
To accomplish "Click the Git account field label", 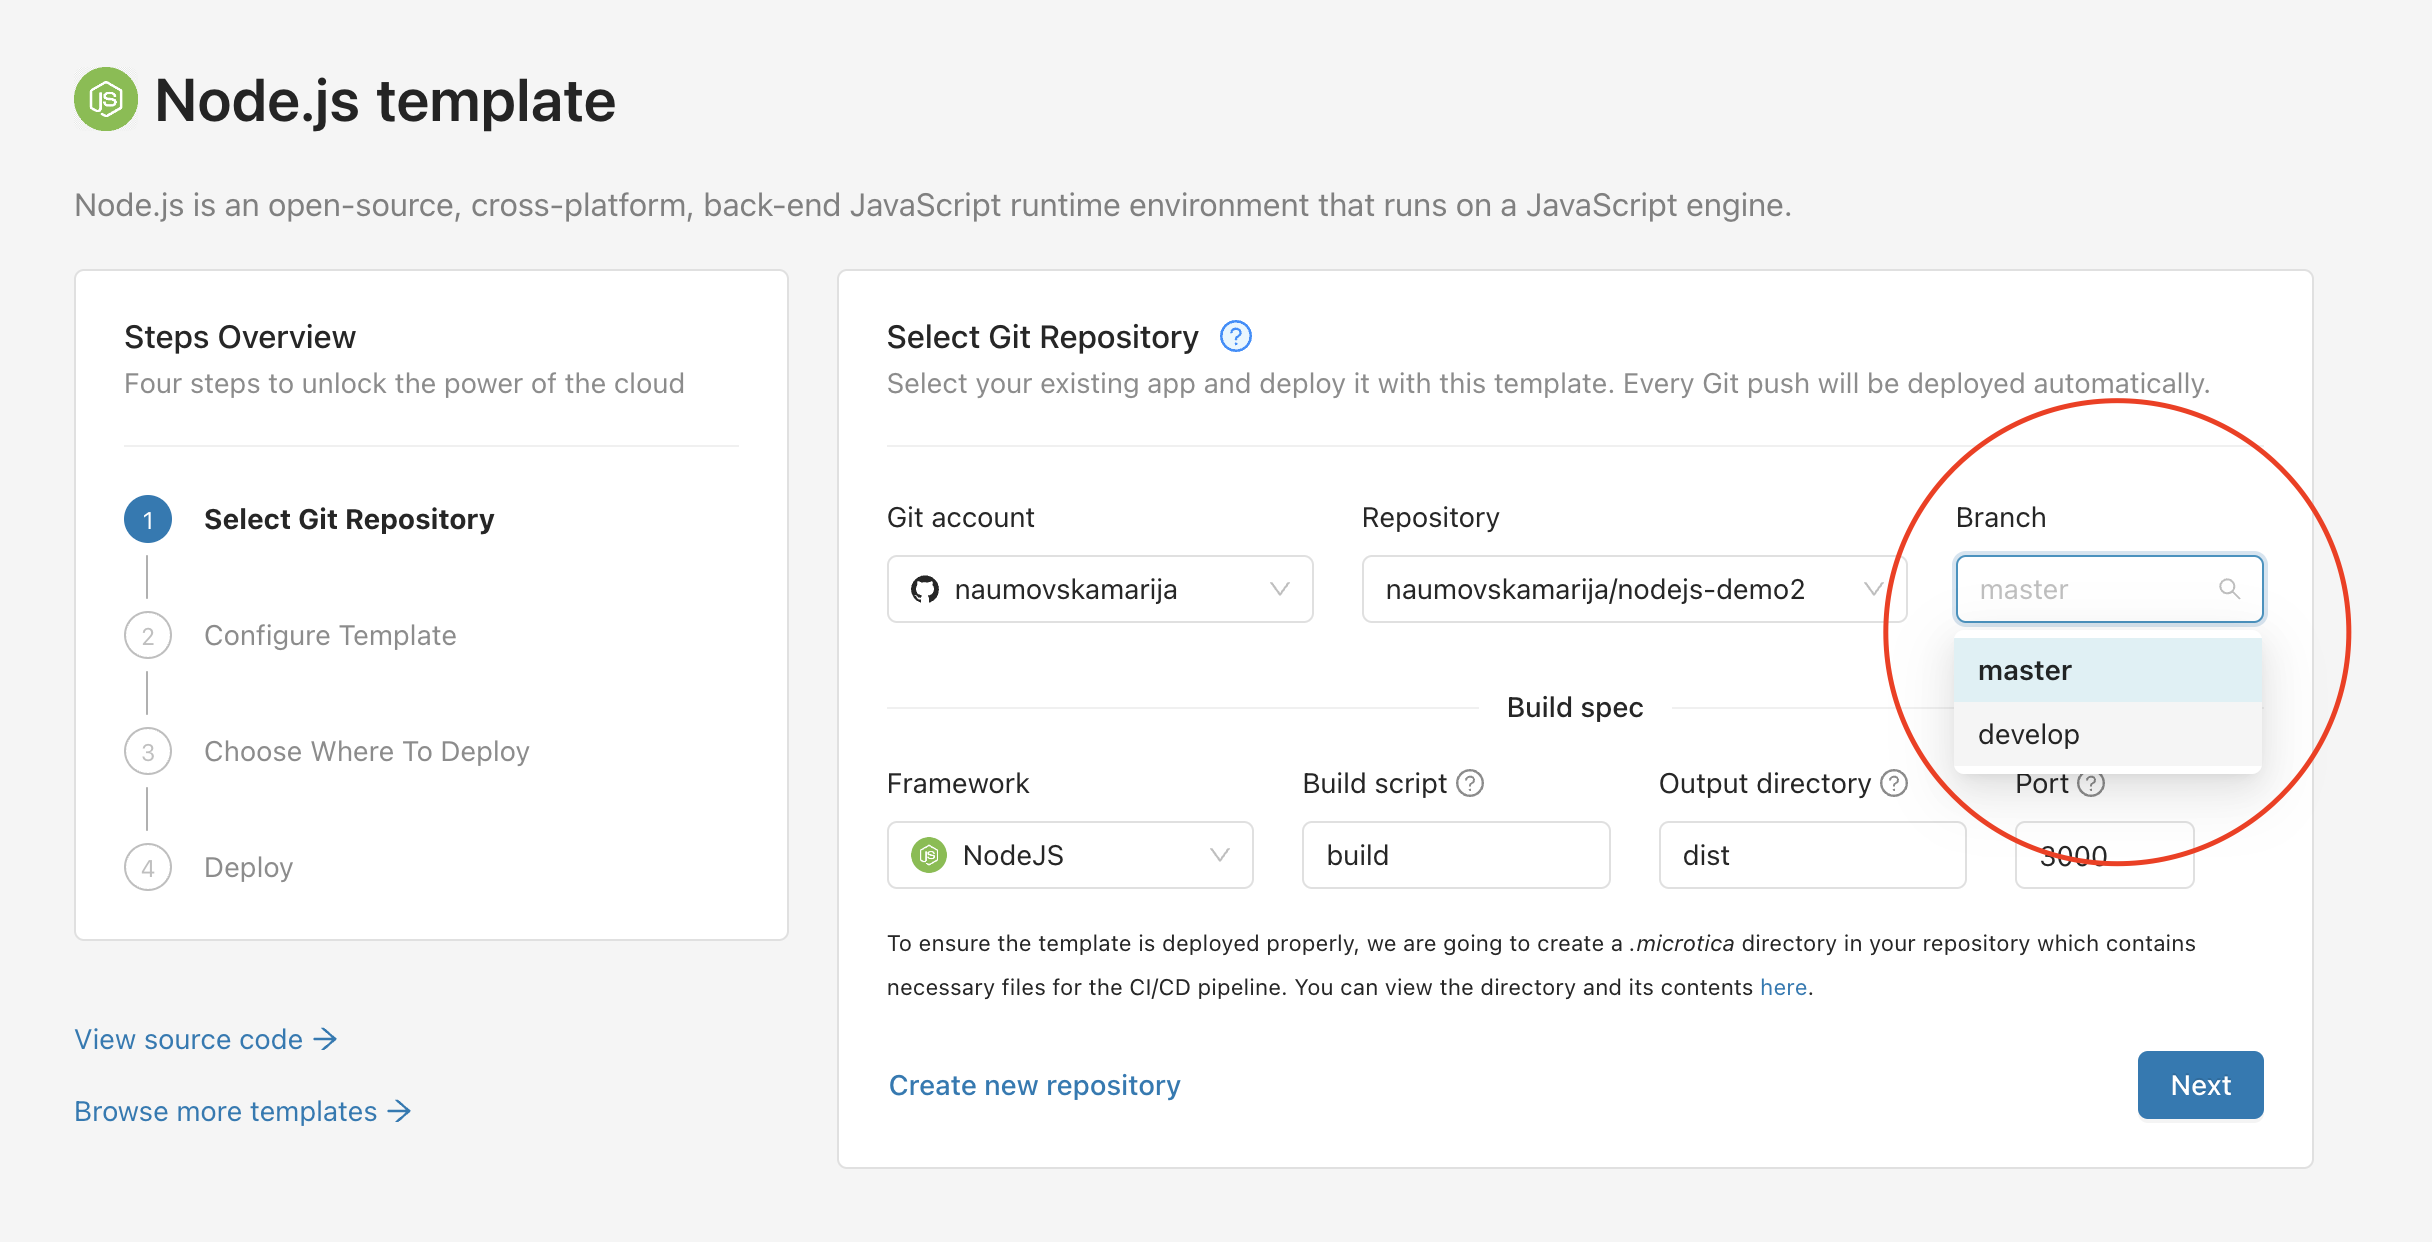I will click(960, 517).
